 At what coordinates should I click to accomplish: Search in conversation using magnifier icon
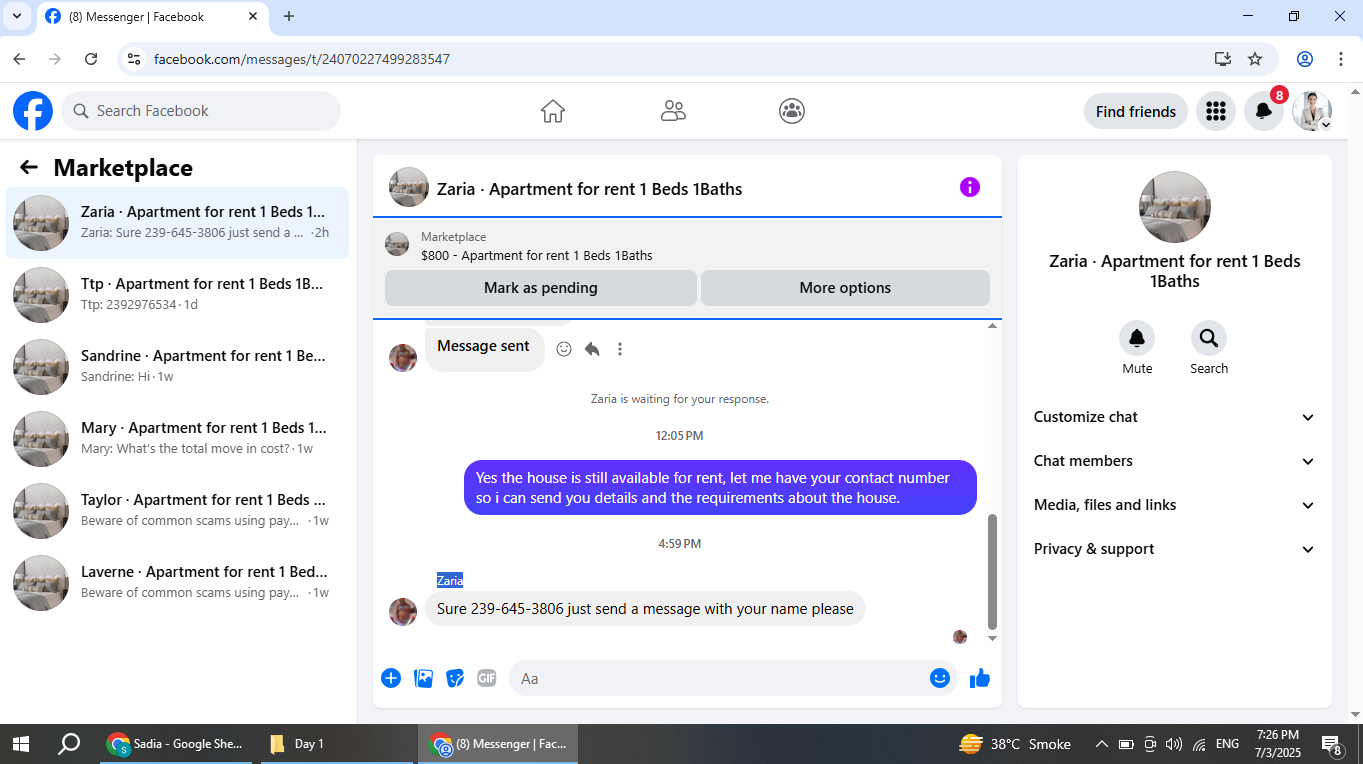click(x=1209, y=338)
